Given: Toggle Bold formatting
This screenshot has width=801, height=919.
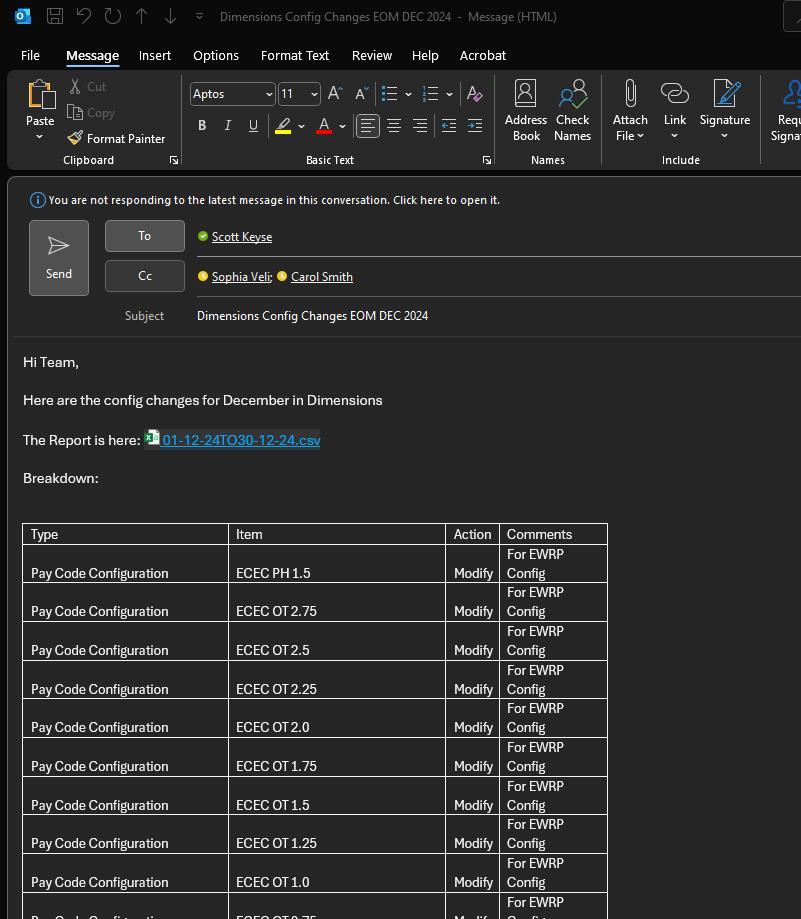Looking at the screenshot, I should pyautogui.click(x=202, y=126).
